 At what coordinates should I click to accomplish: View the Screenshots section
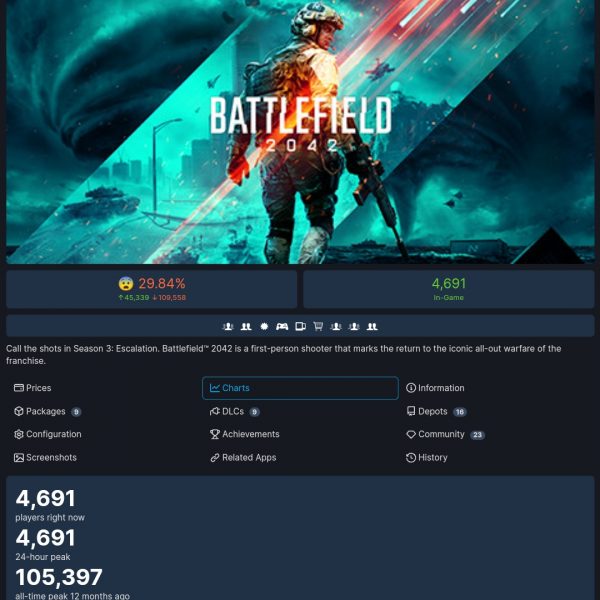tap(45, 458)
